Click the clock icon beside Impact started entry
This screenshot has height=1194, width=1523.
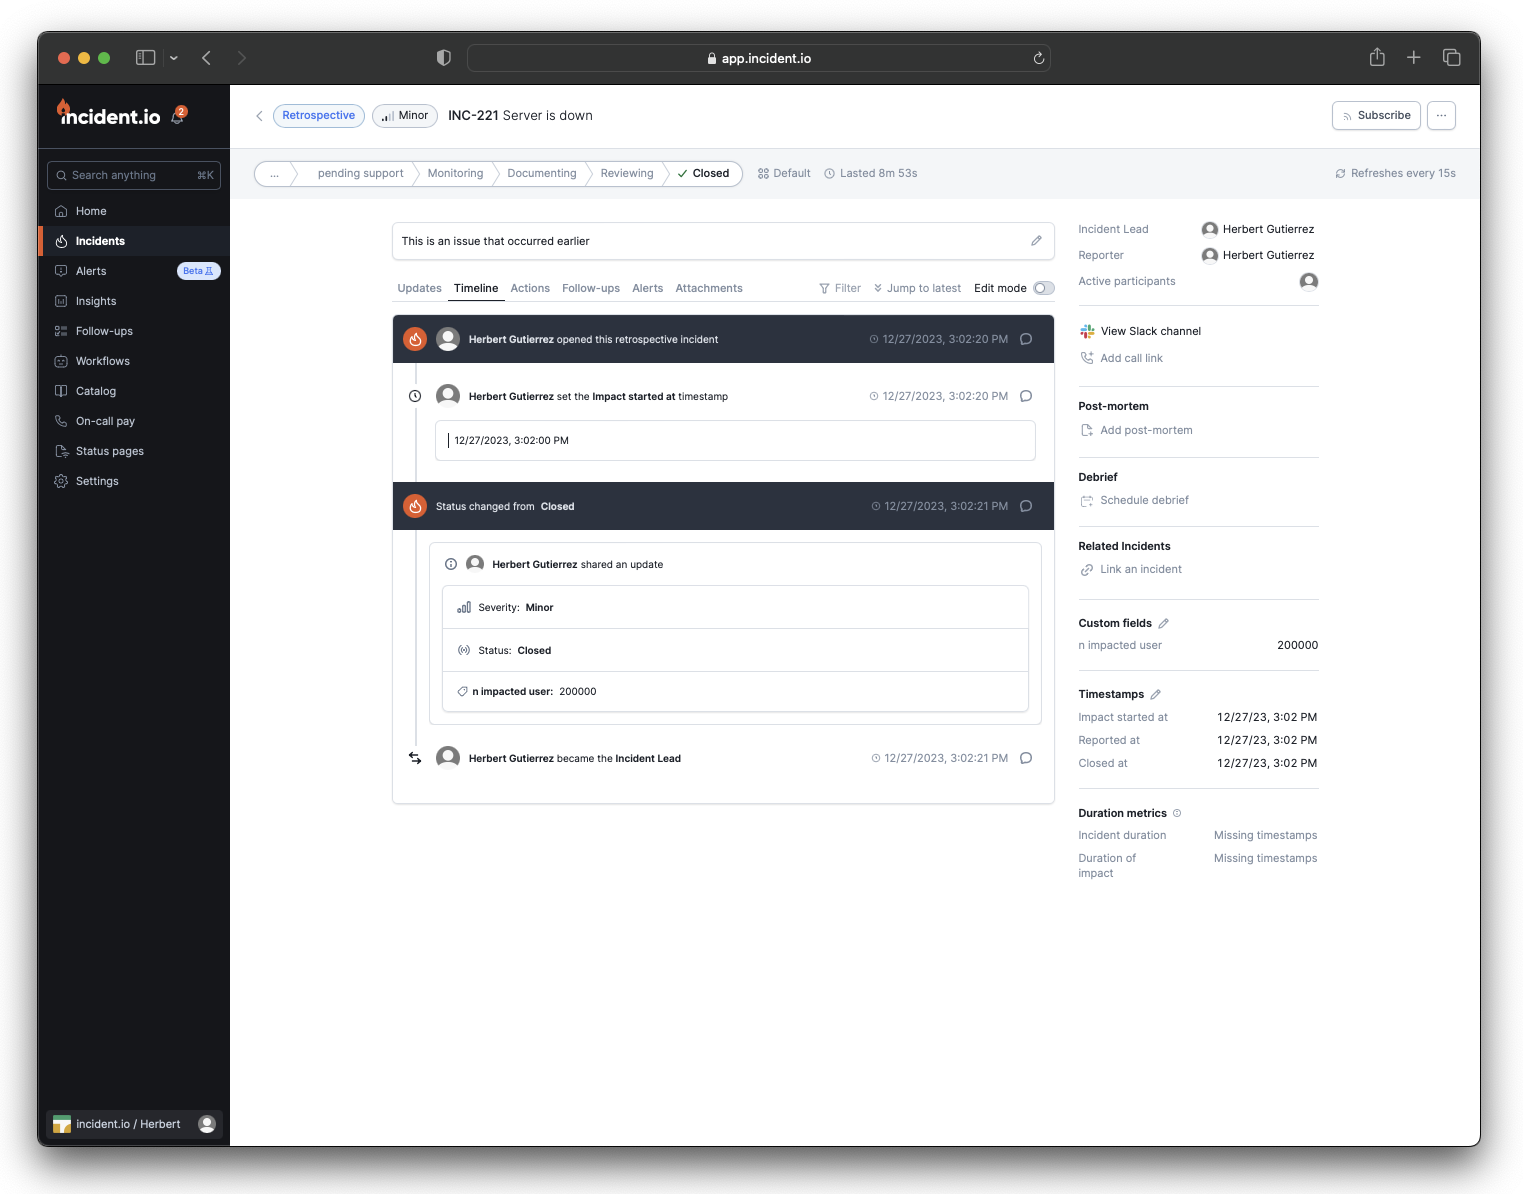[x=415, y=396]
